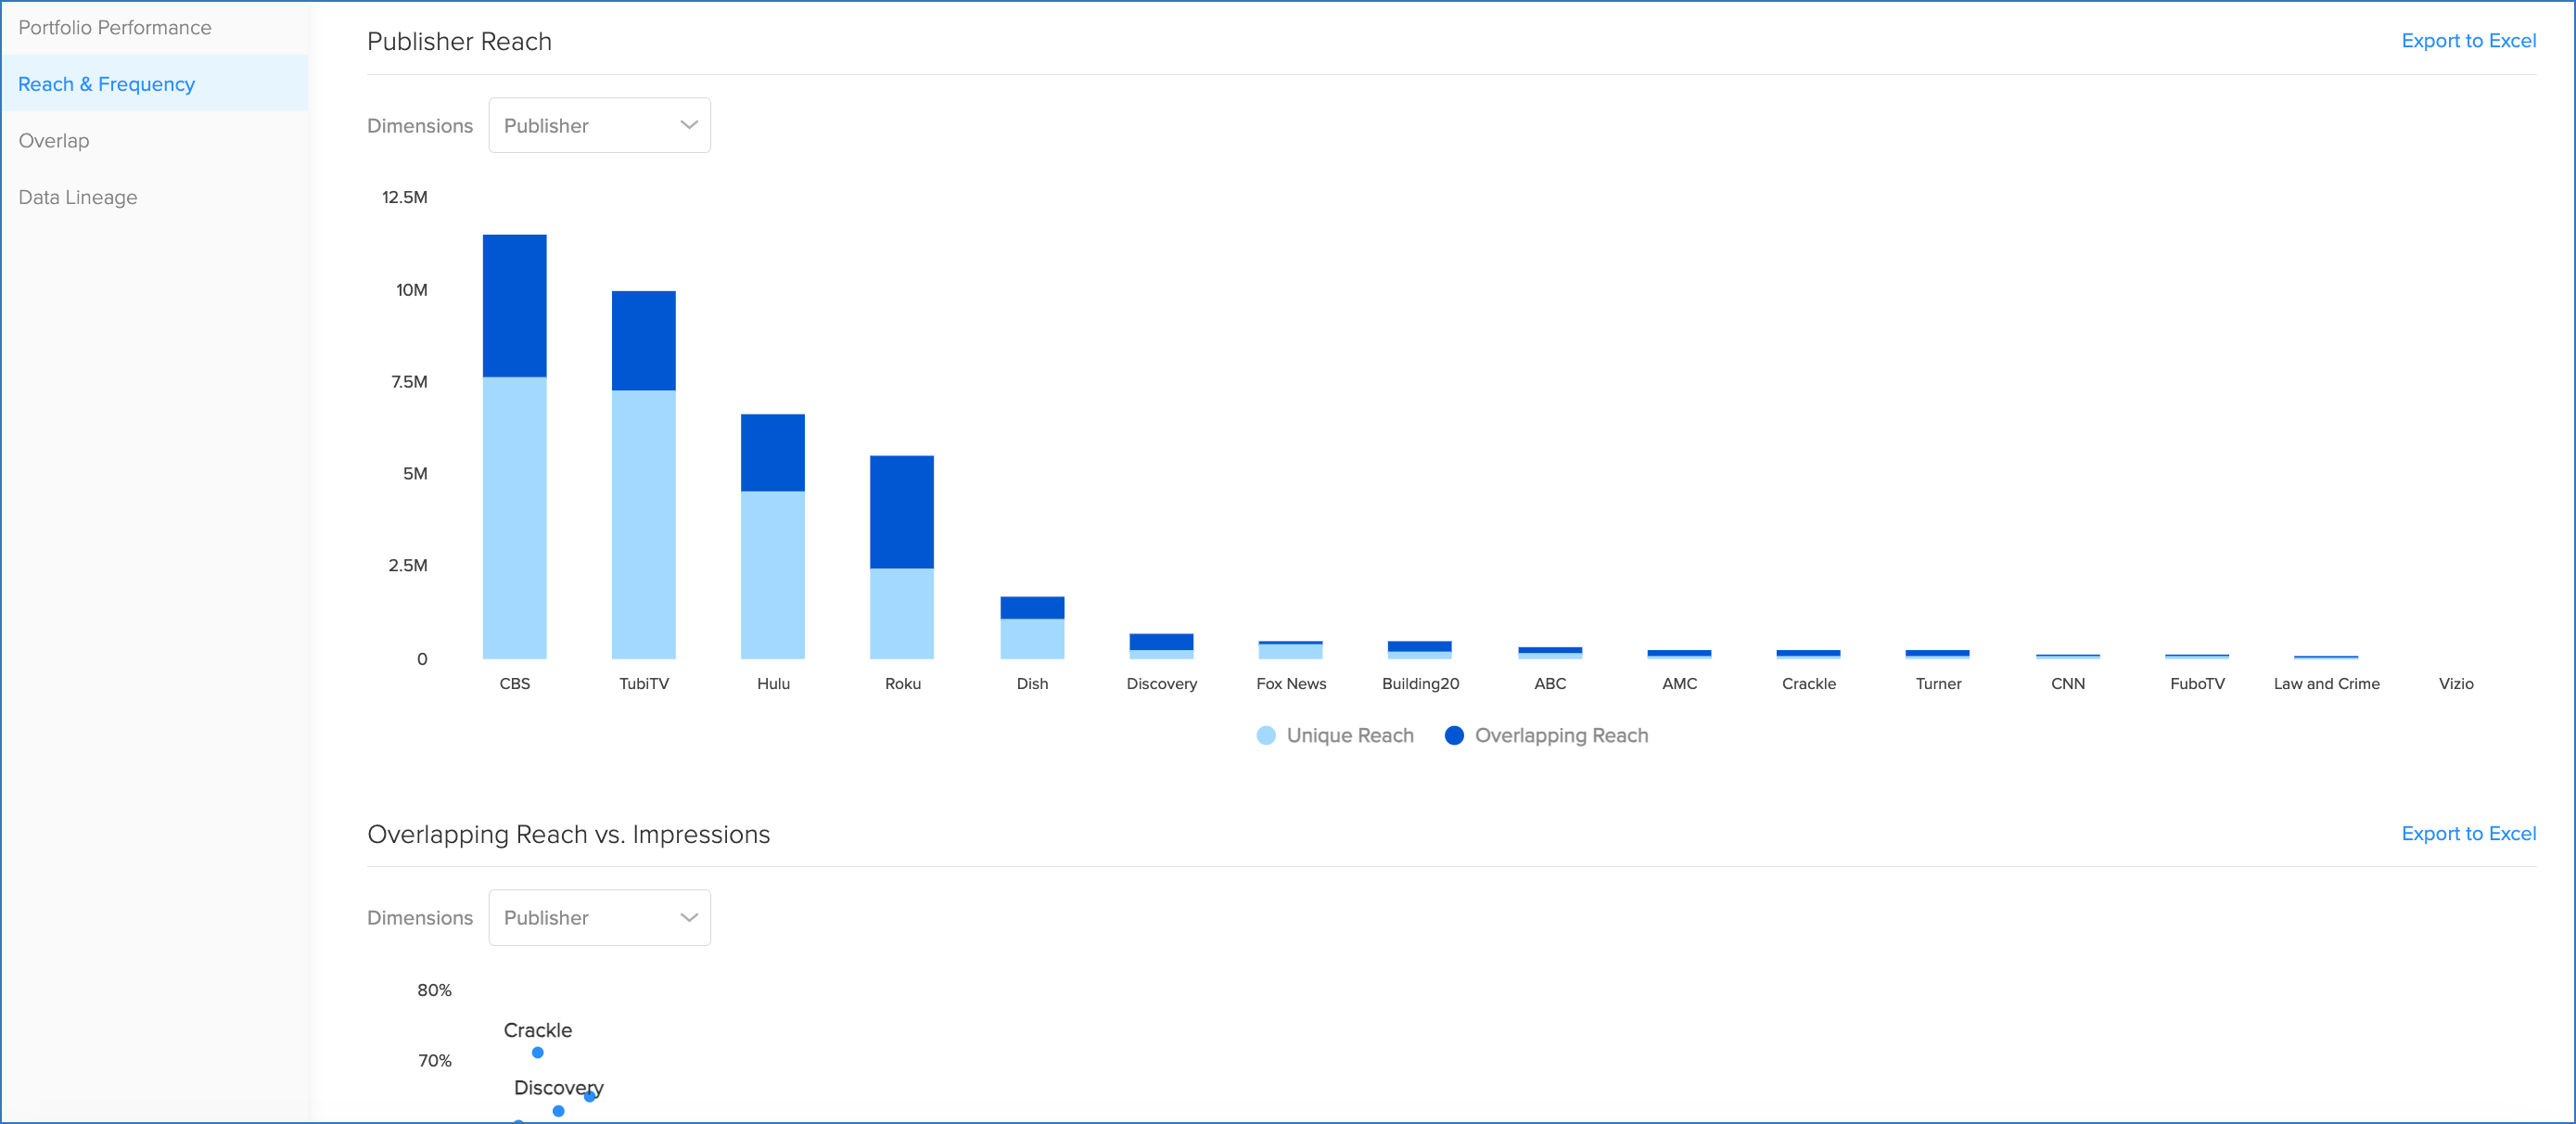Switch to the Overlap section
Image resolution: width=2576 pixels, height=1124 pixels.
(x=53, y=140)
